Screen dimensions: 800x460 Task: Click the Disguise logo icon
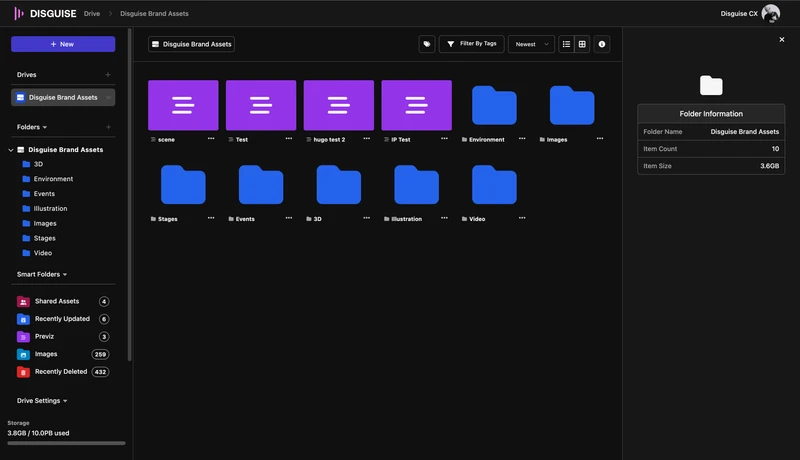tap(19, 14)
